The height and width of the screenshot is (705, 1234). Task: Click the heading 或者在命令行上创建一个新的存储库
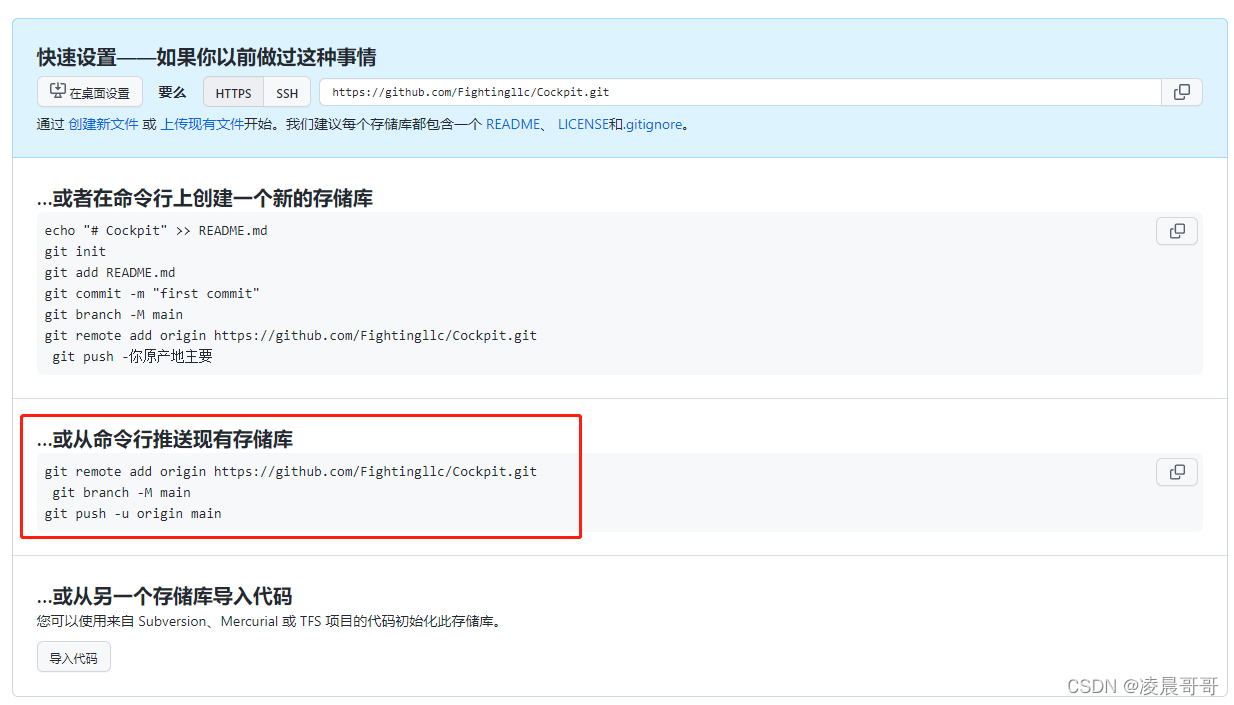205,198
